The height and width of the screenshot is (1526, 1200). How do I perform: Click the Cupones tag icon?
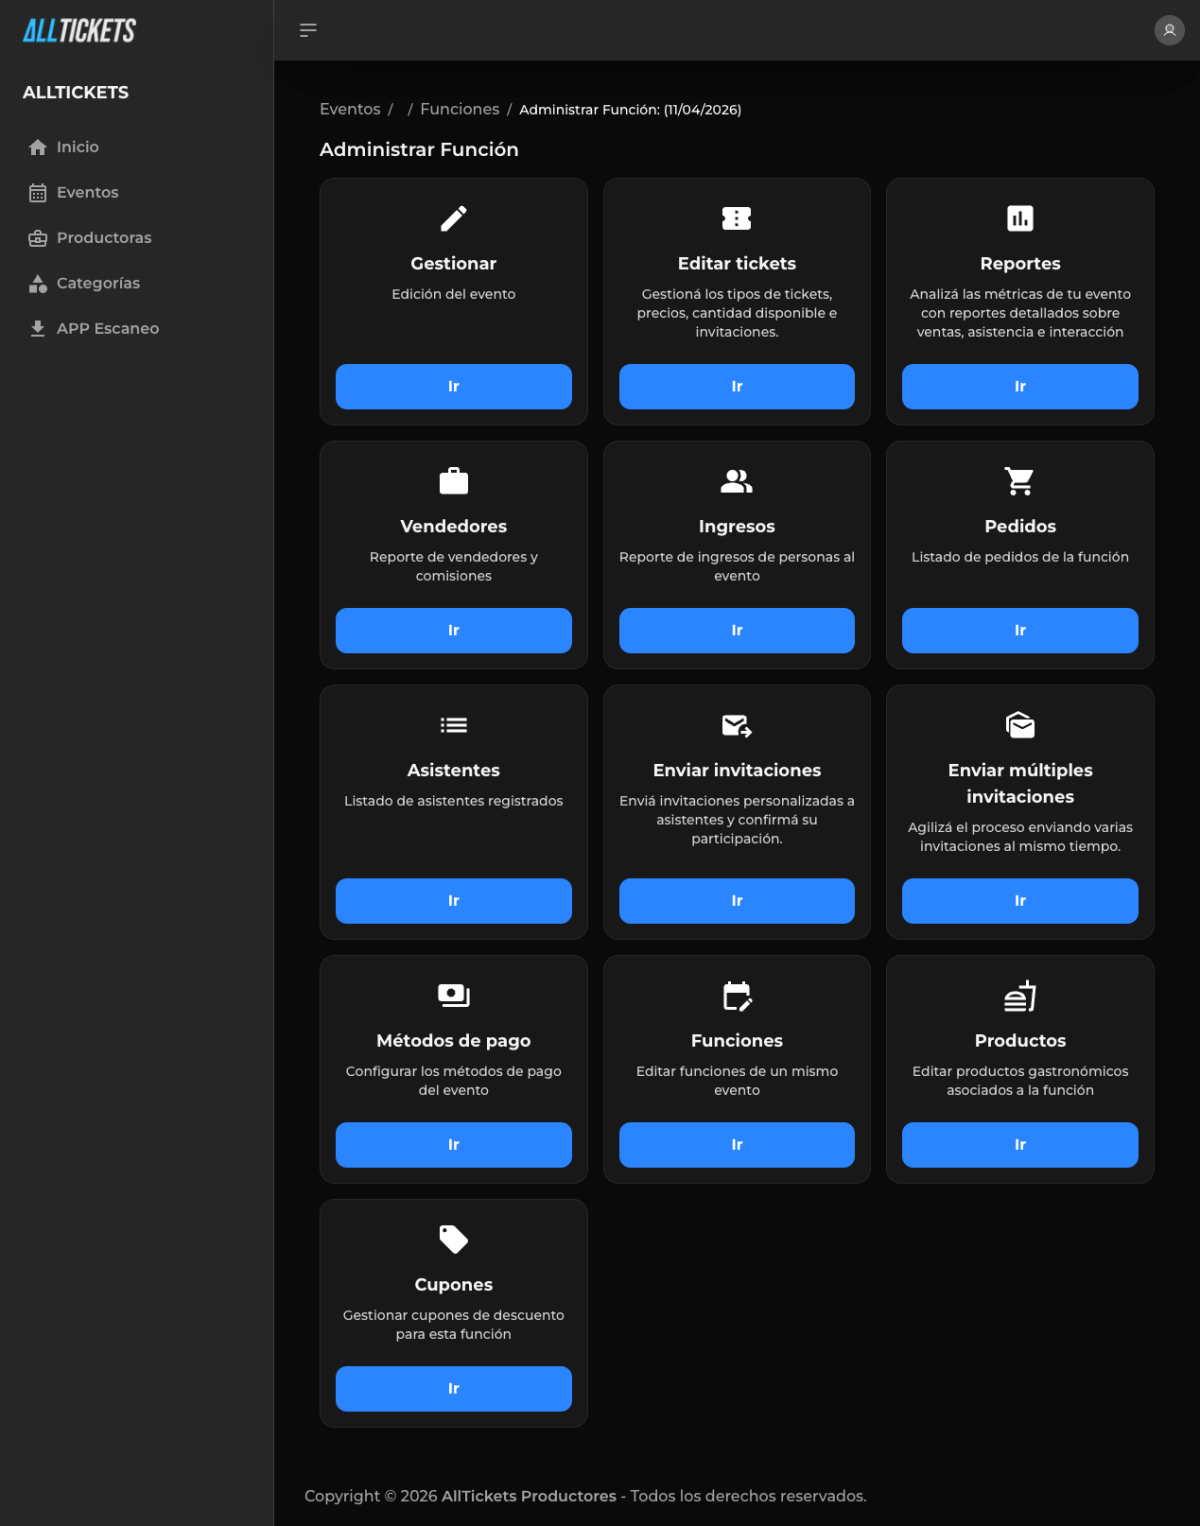[453, 1239]
